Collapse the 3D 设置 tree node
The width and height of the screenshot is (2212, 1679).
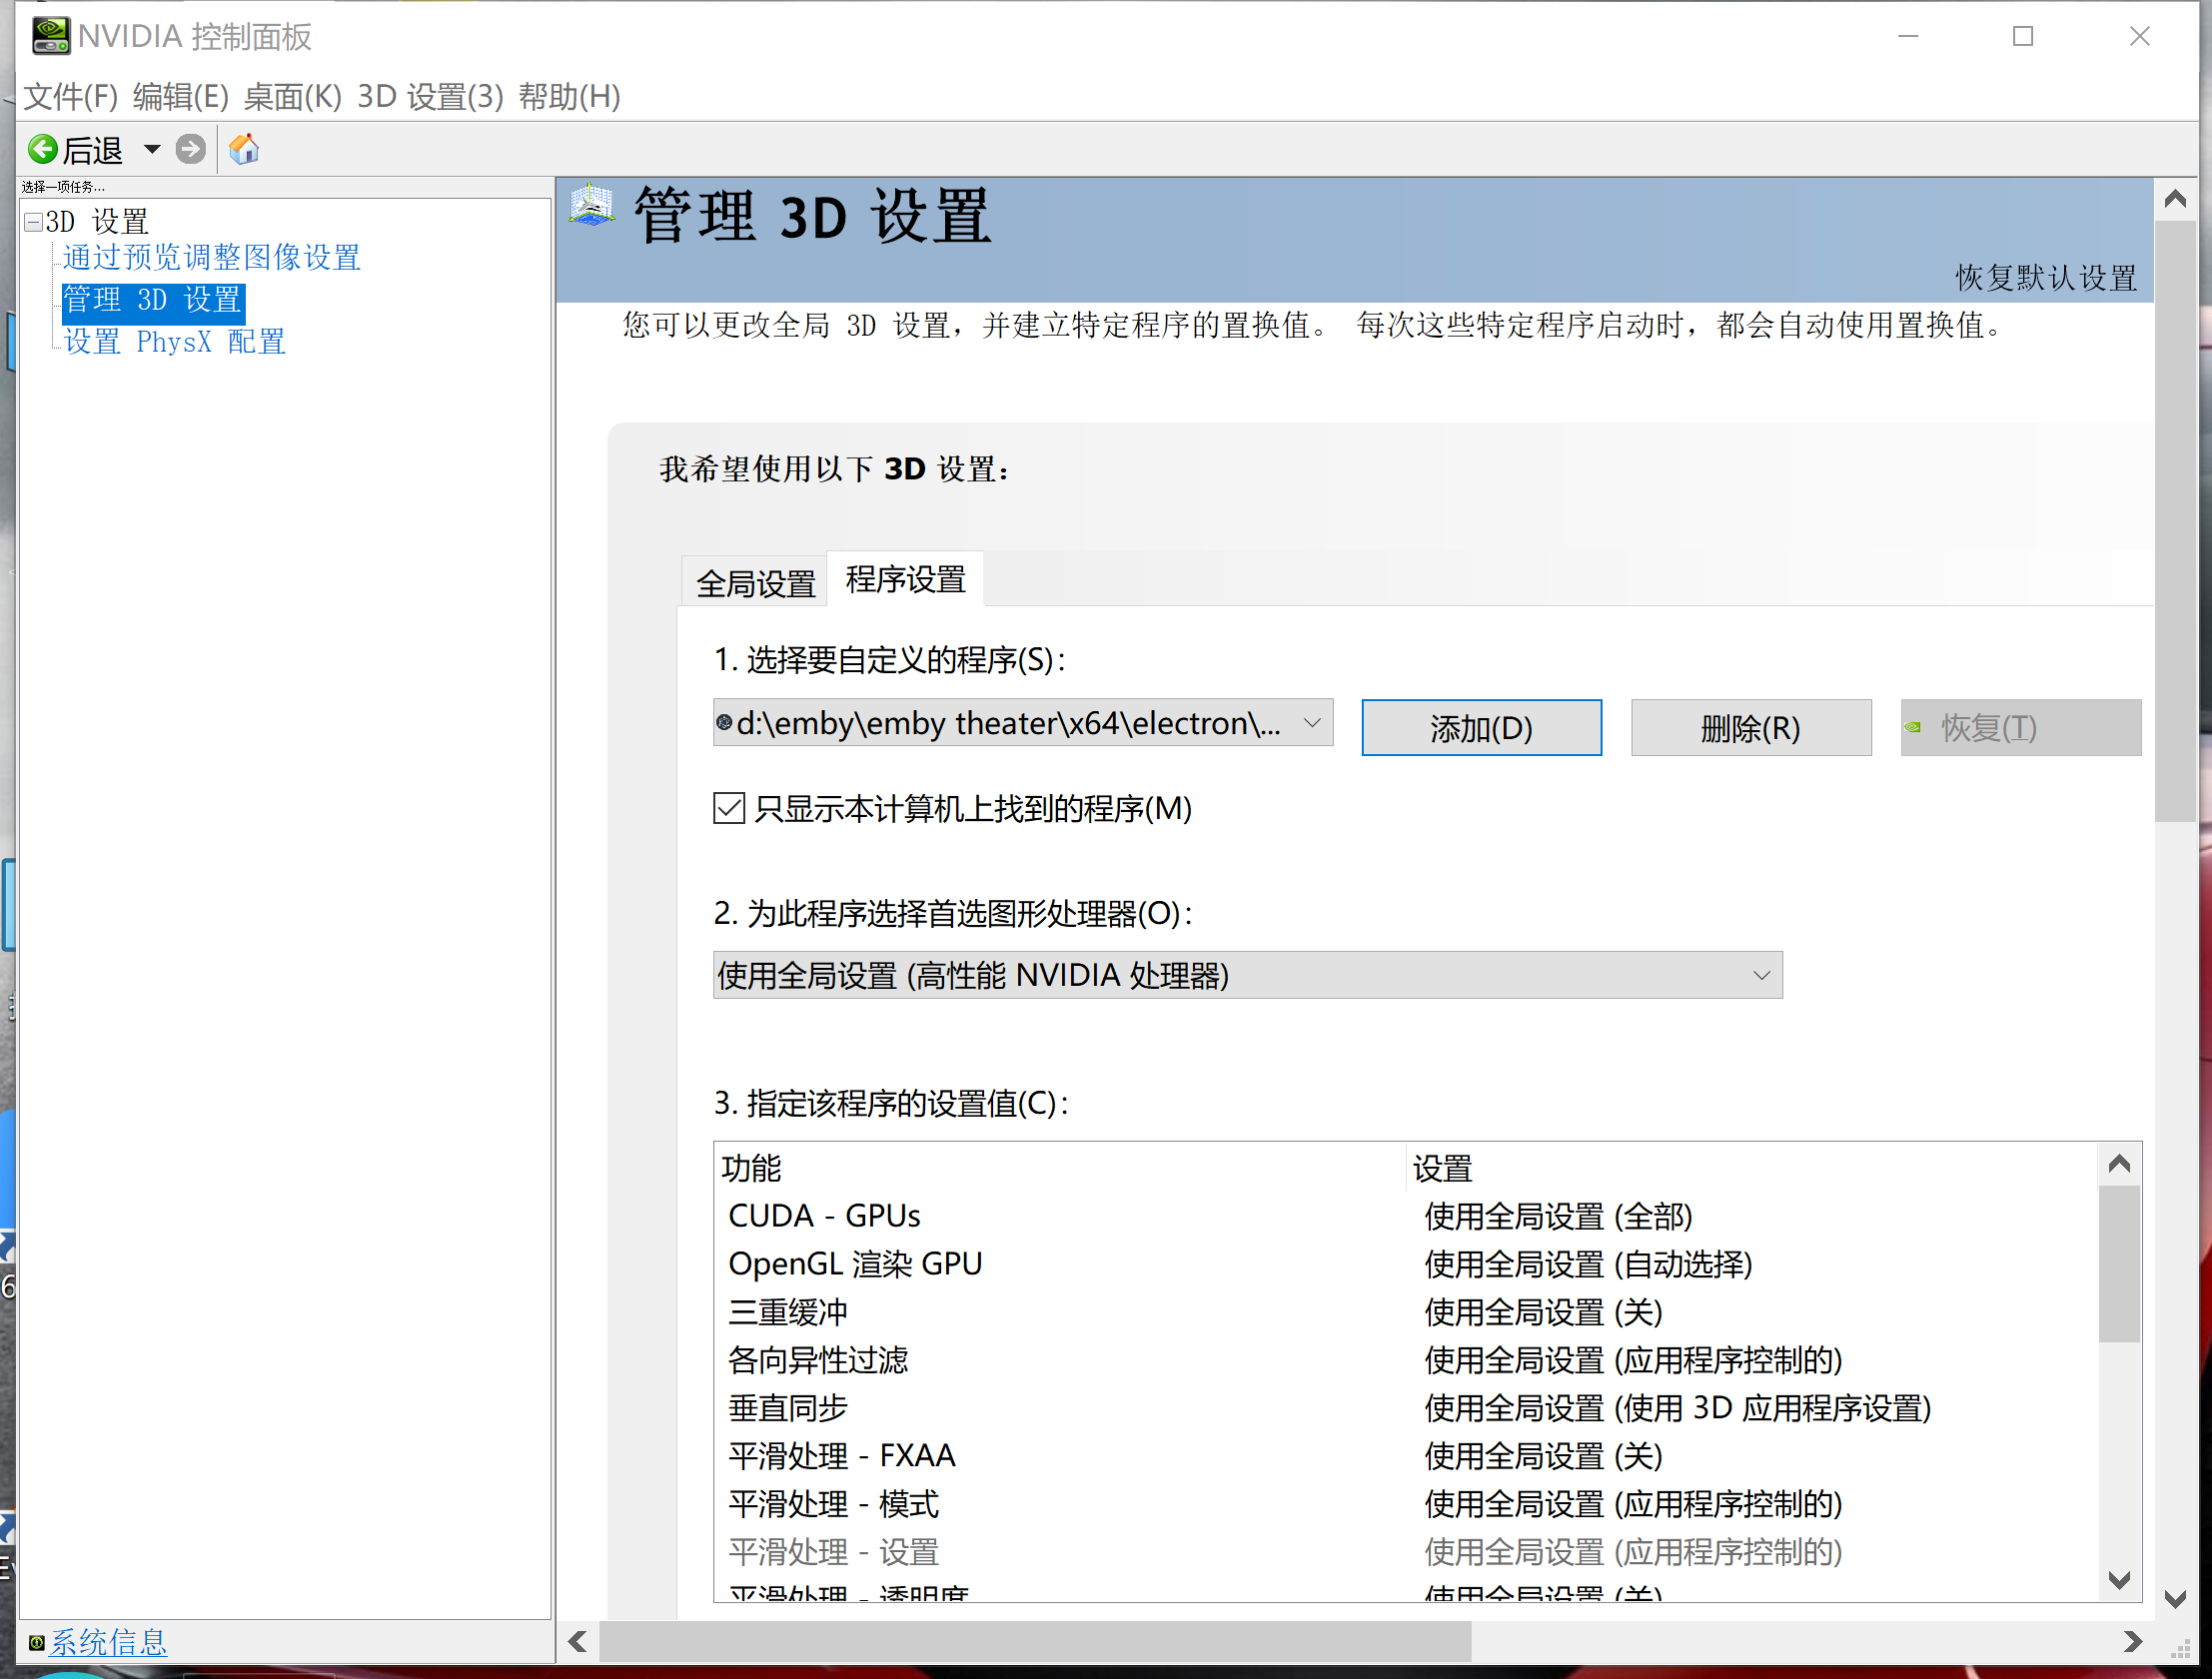[34, 222]
